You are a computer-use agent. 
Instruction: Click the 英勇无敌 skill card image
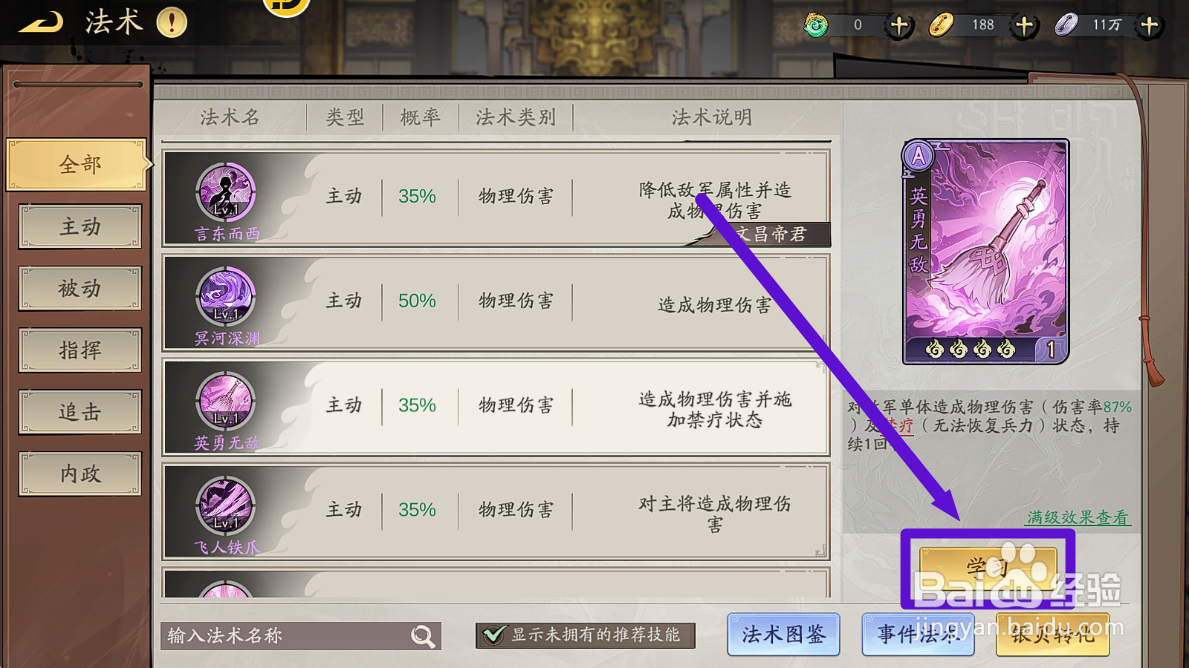986,252
